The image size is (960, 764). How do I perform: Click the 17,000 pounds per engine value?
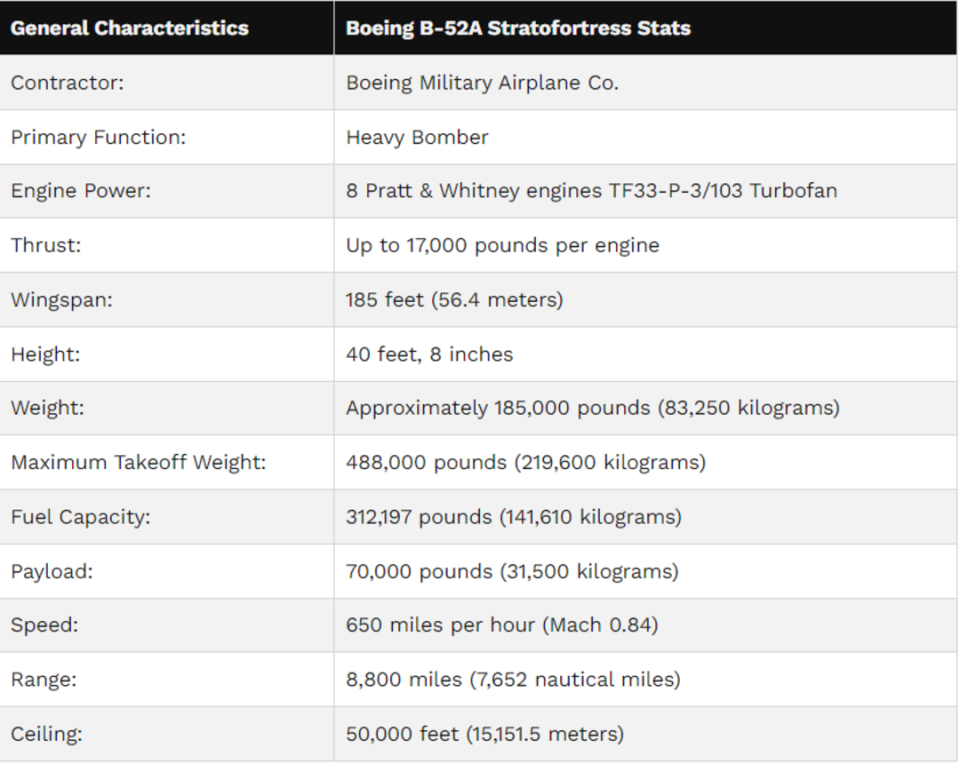502,246
